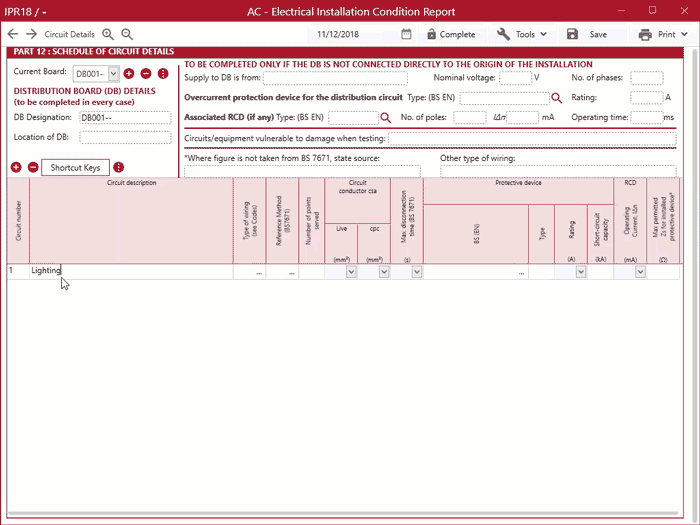Search Associated RCD BS EN type
This screenshot has width=700, height=525.
coord(385,118)
